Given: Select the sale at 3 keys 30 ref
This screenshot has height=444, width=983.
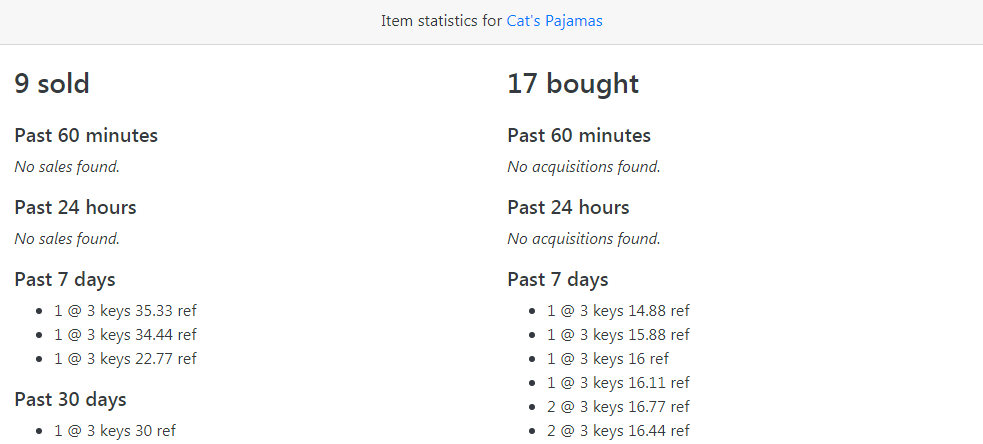Looking at the screenshot, I should point(115,431).
